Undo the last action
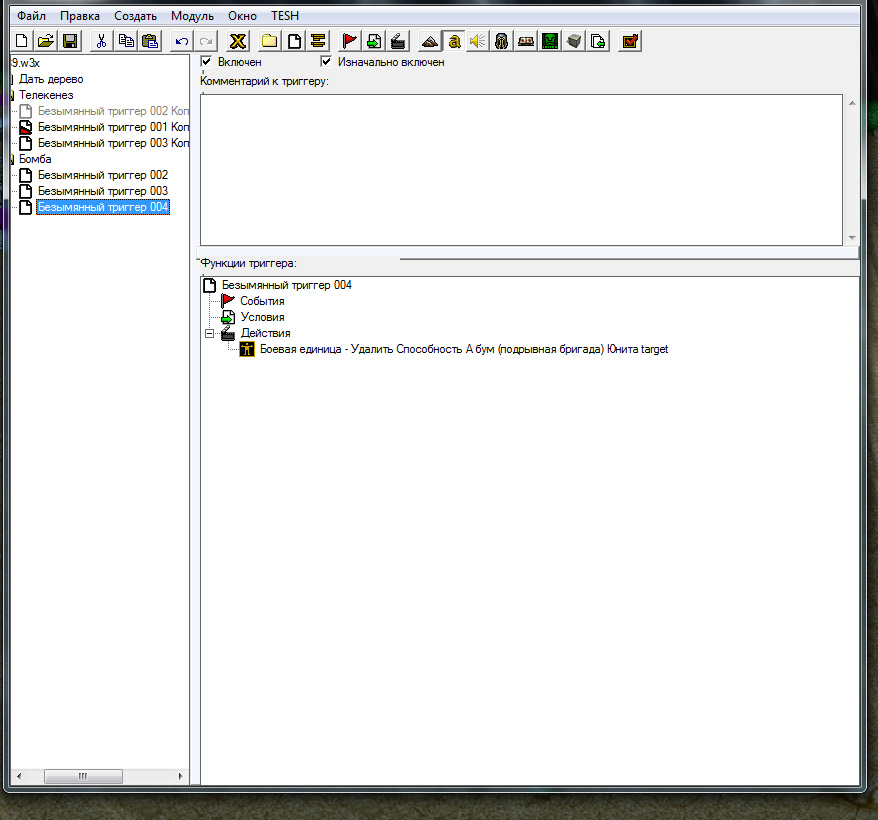The image size is (878, 820). point(181,41)
